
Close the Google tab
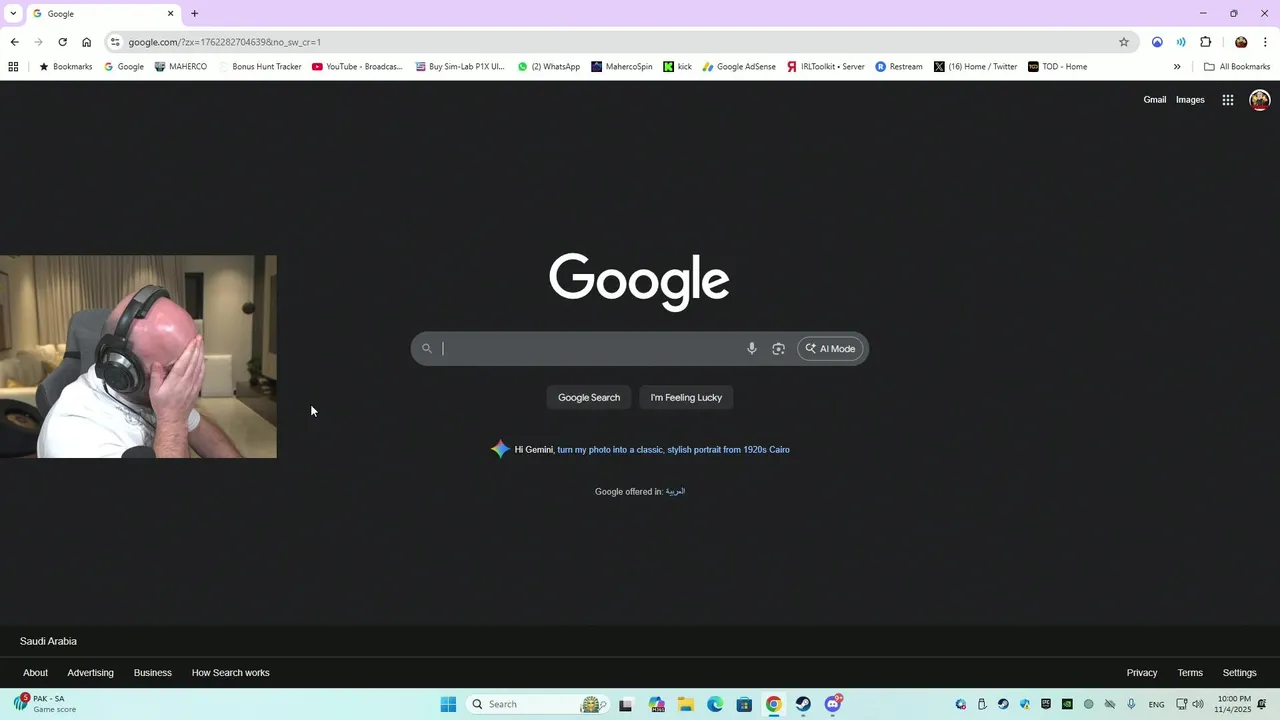170,14
